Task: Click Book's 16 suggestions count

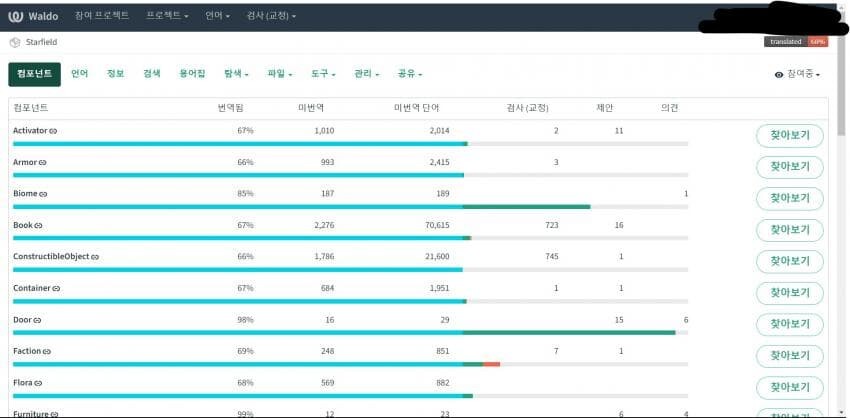Action: 619,225
